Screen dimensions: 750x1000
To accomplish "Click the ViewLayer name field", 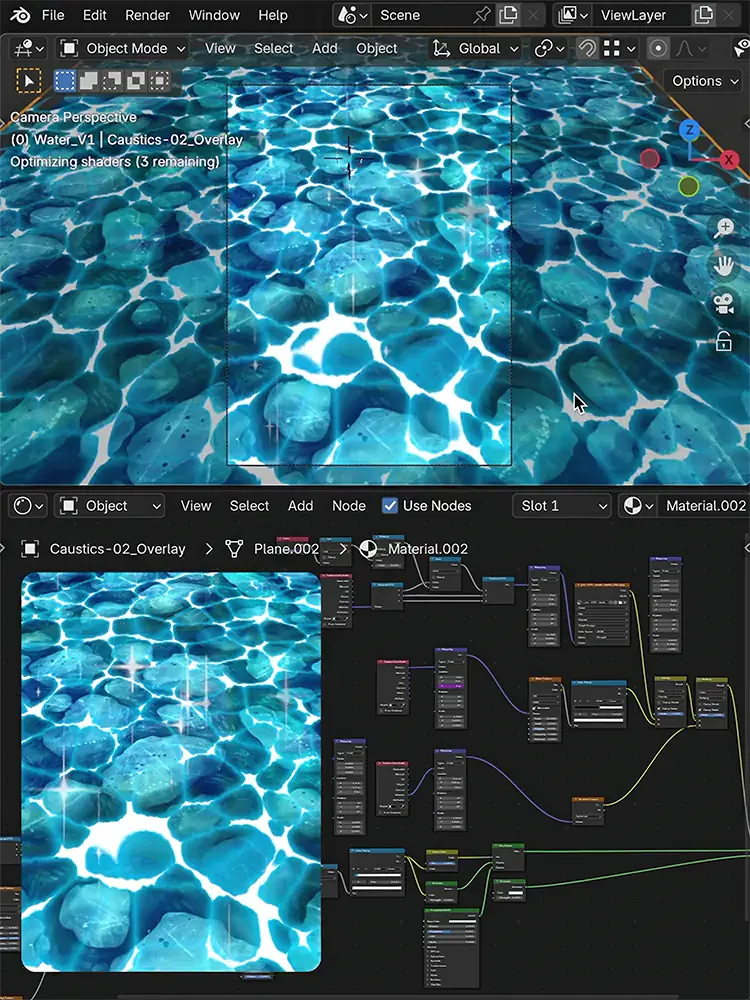I will click(641, 15).
